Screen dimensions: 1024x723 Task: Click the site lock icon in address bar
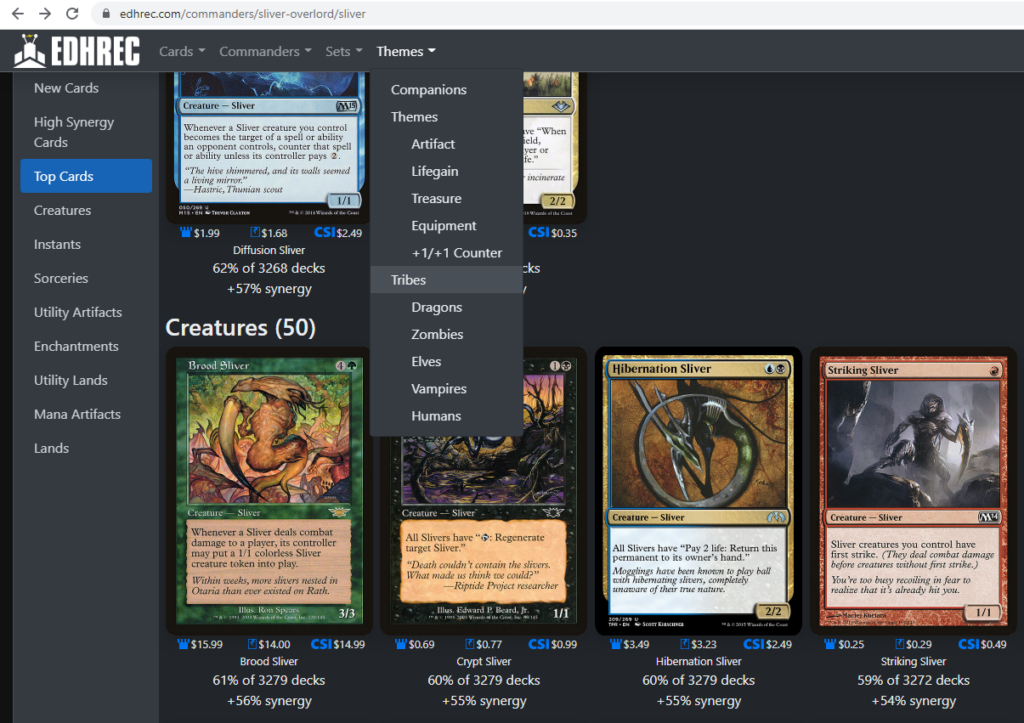(x=106, y=14)
